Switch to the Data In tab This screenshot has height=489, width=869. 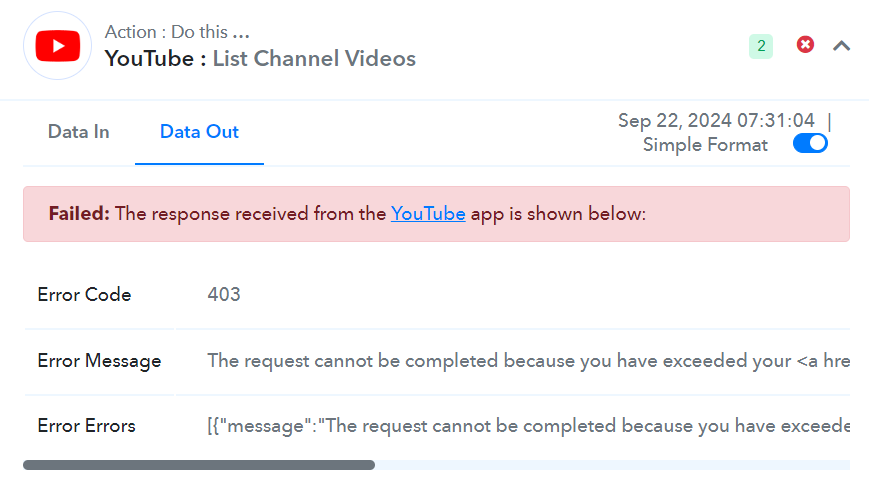(79, 132)
